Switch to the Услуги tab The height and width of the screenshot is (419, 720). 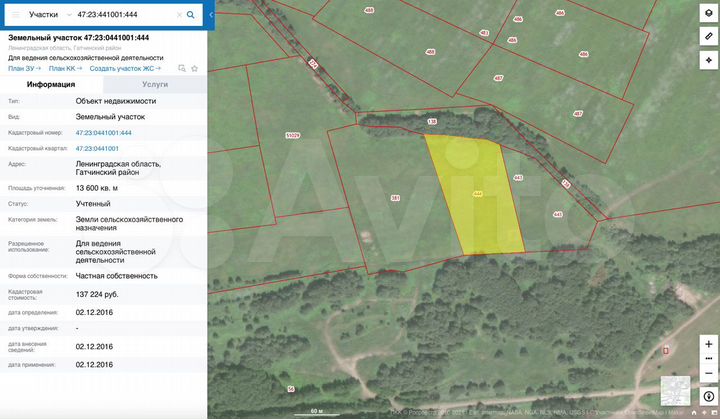(155, 85)
